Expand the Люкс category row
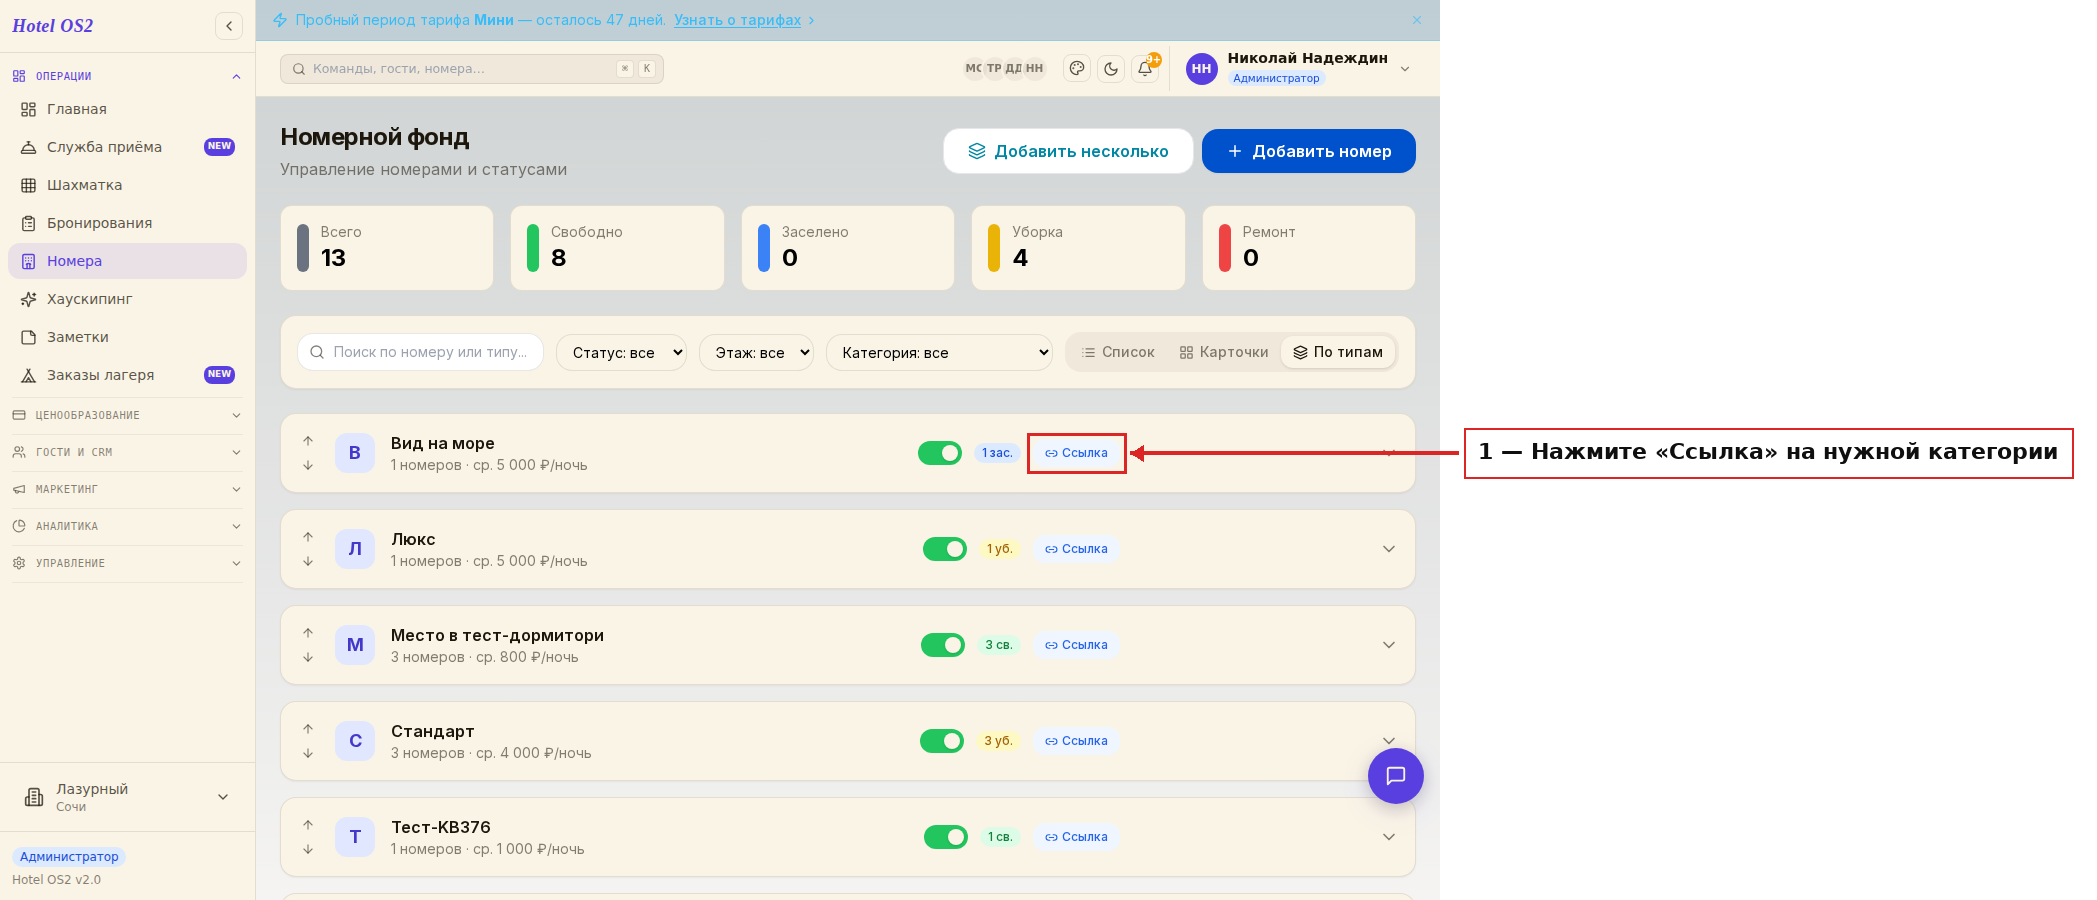2097x900 pixels. click(x=1389, y=549)
